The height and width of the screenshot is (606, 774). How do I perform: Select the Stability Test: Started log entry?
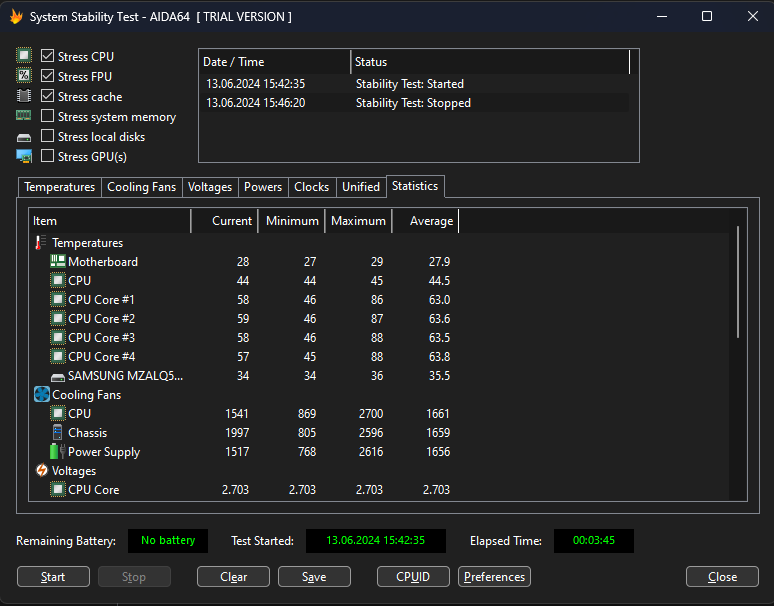(x=415, y=84)
